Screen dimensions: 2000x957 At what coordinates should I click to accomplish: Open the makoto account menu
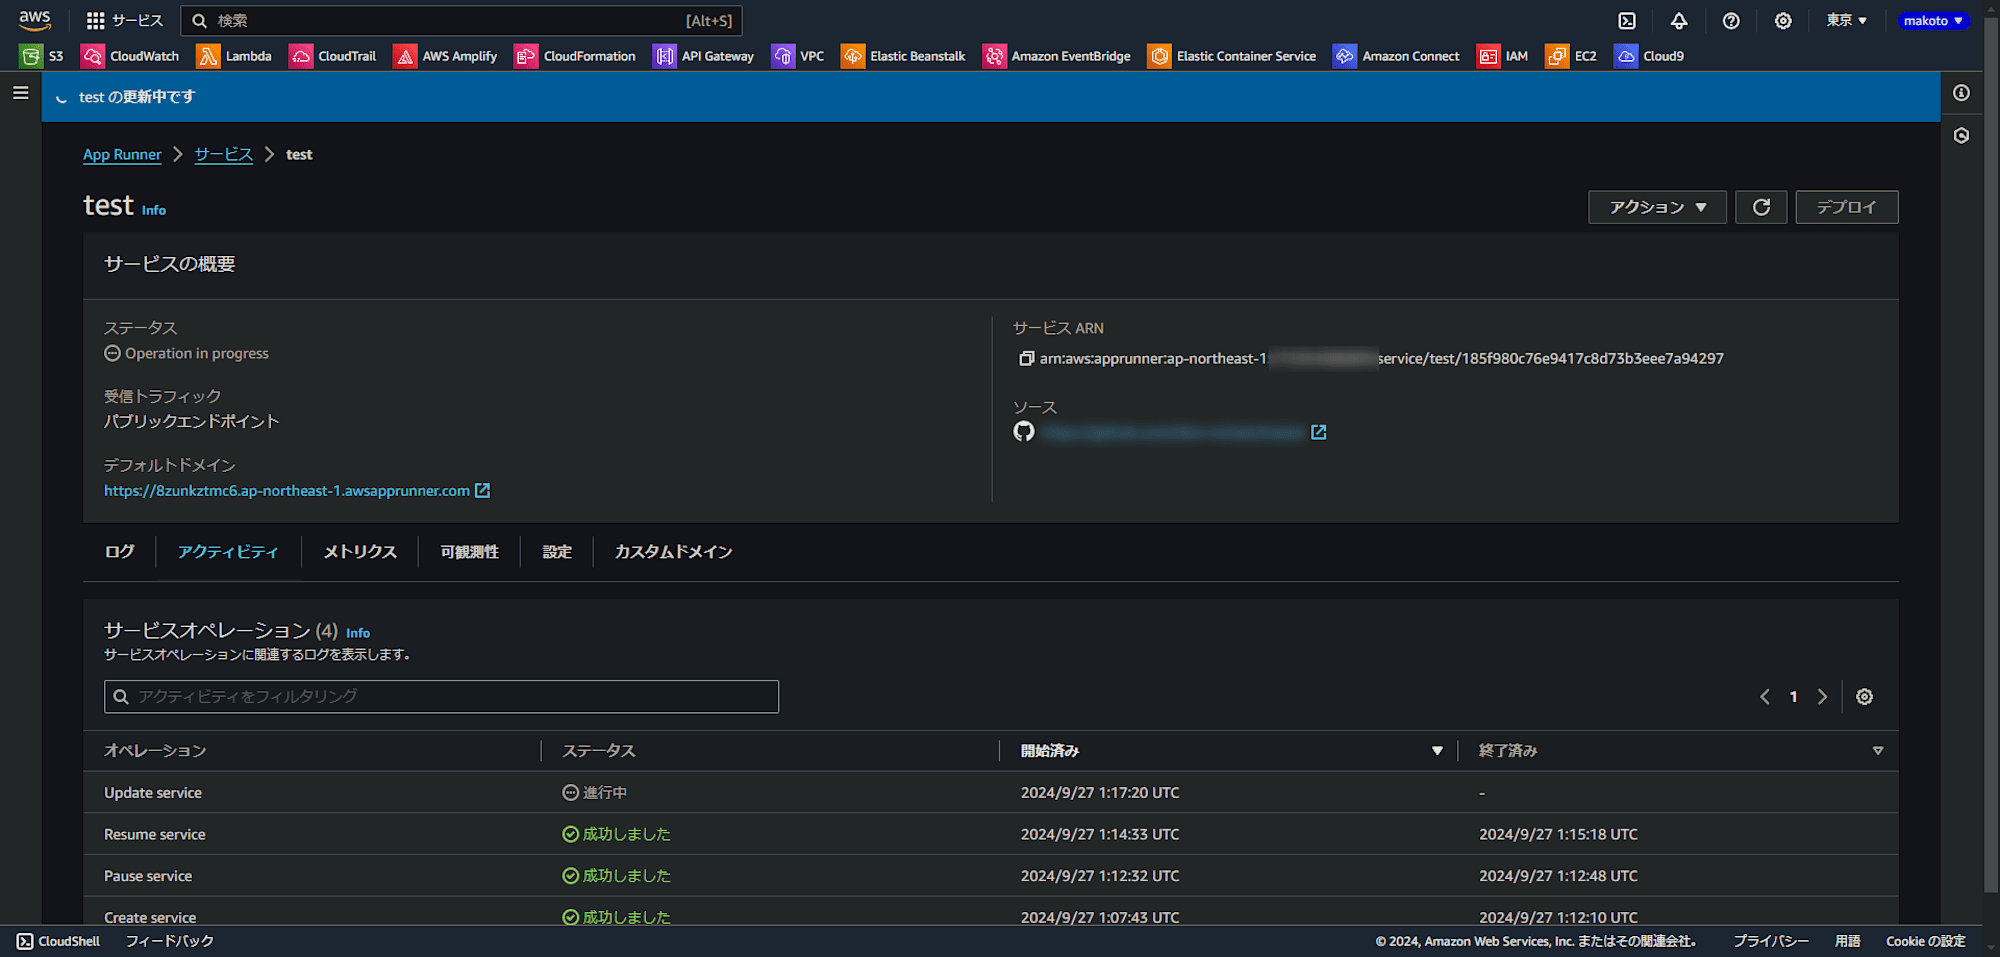point(1933,20)
